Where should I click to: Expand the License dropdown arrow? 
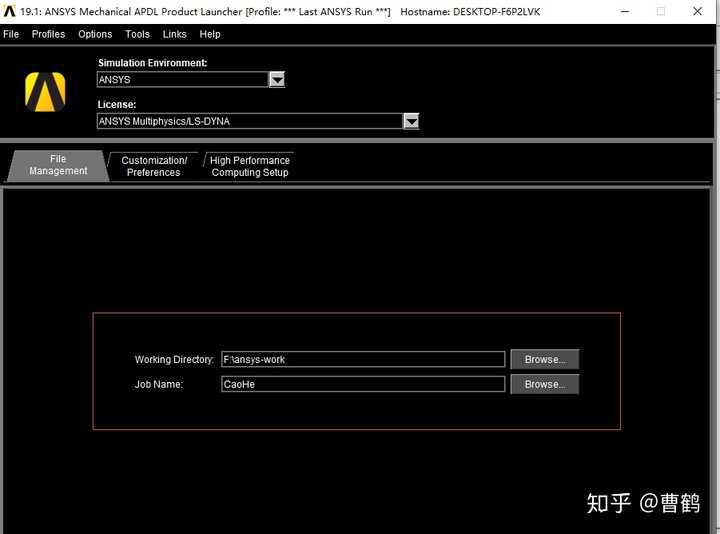coord(411,122)
